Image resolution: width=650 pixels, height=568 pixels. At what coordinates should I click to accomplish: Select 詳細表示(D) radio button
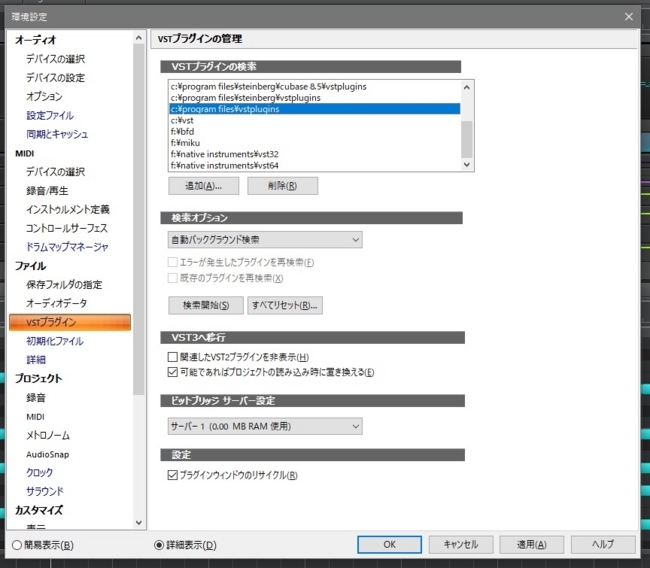point(159,545)
